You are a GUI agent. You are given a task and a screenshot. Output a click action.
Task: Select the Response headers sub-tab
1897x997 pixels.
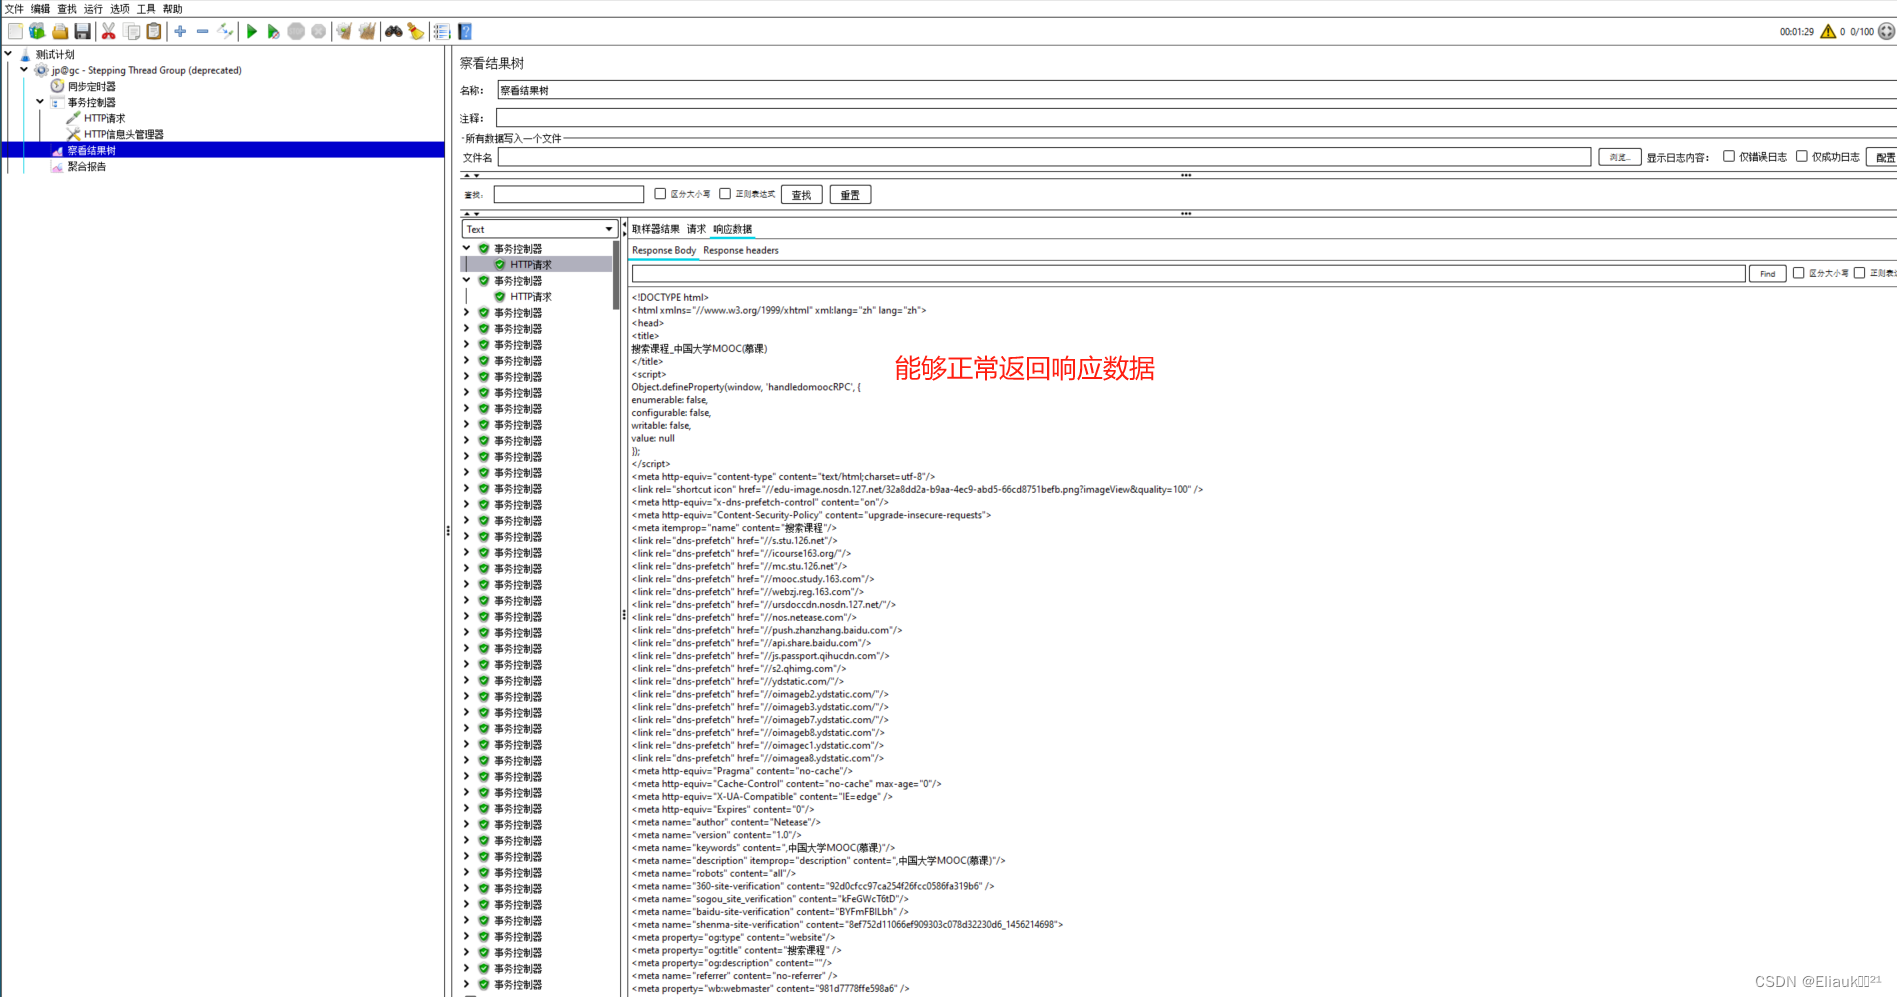tap(741, 251)
